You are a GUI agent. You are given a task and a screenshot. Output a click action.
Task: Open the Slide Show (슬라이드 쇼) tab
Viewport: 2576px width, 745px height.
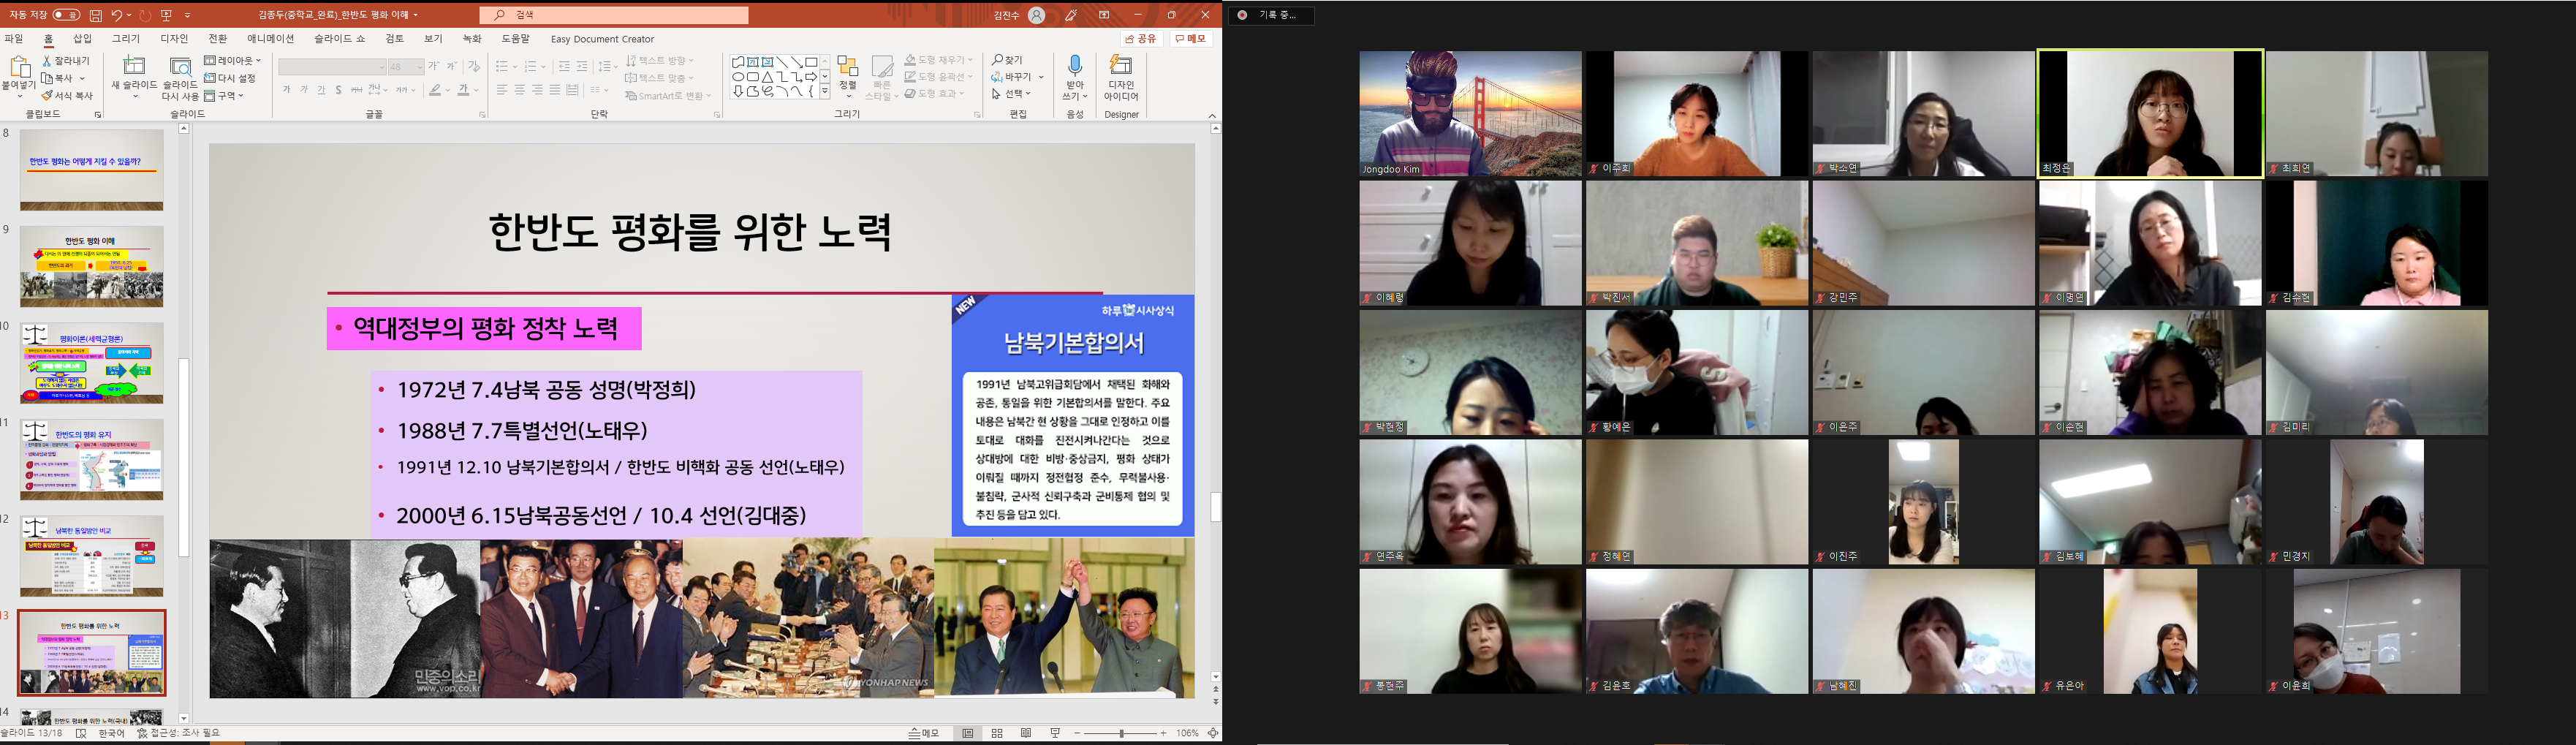click(340, 39)
